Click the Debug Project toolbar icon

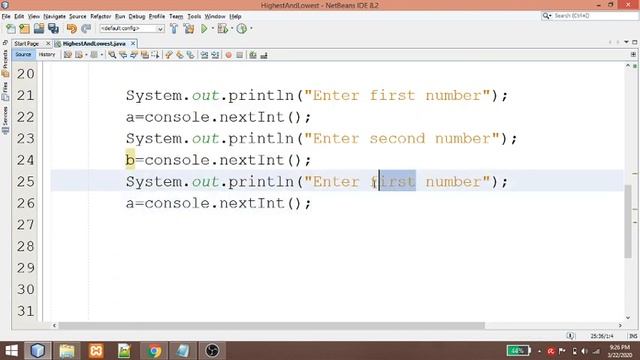(222, 29)
